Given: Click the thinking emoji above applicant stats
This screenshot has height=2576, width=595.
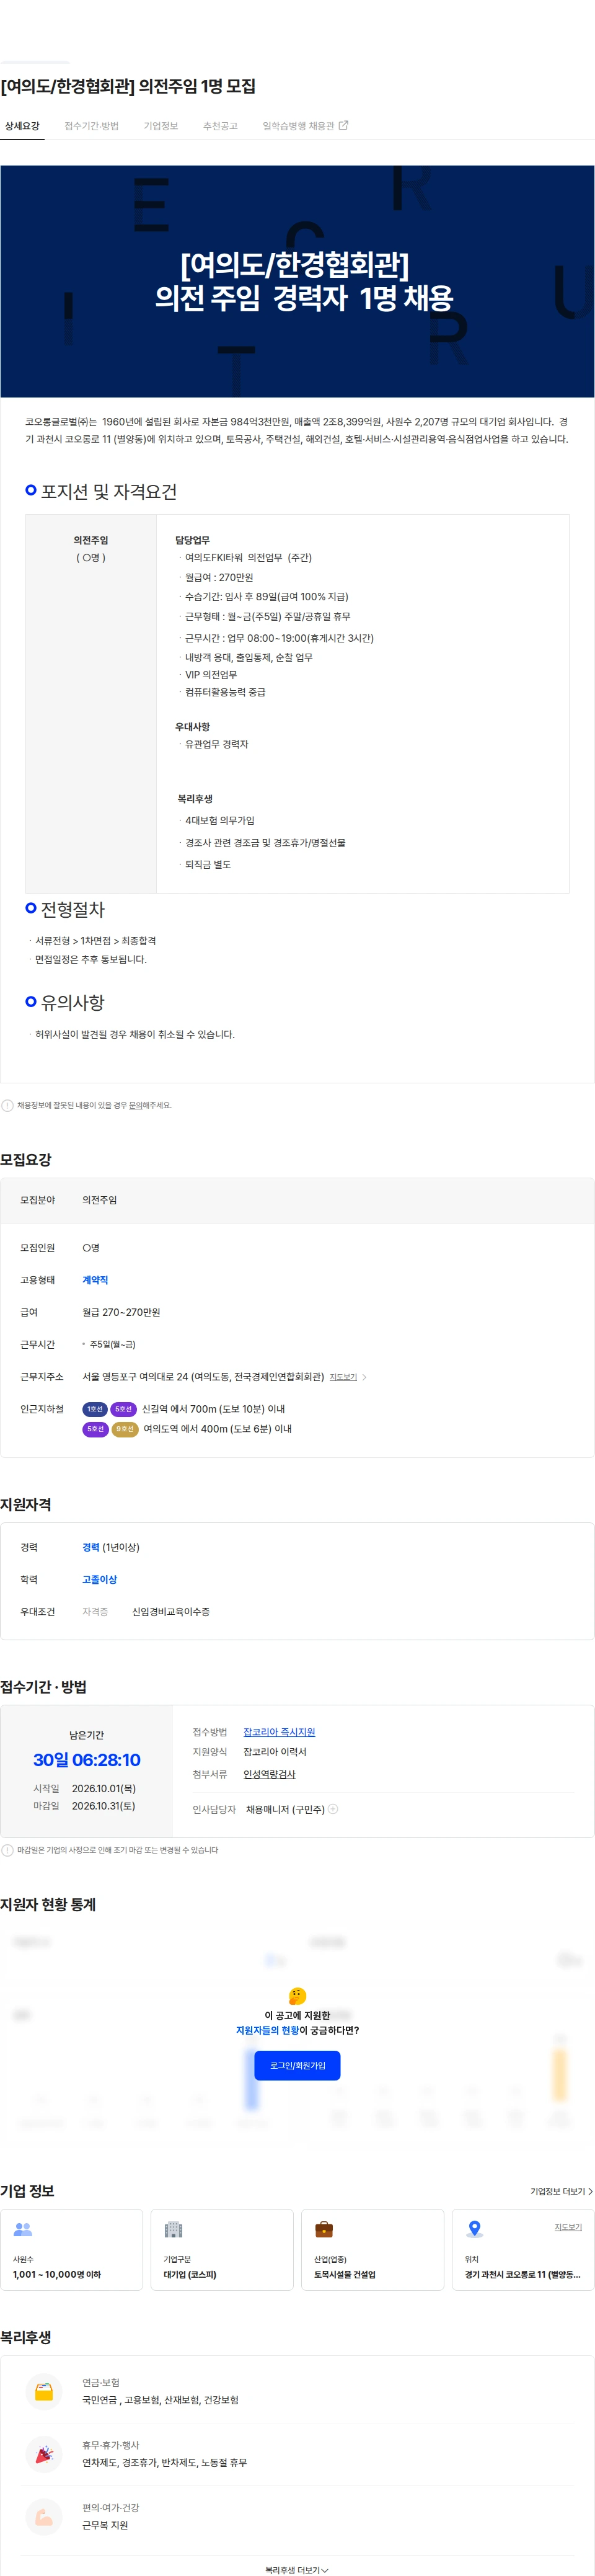Looking at the screenshot, I should click(x=297, y=1995).
